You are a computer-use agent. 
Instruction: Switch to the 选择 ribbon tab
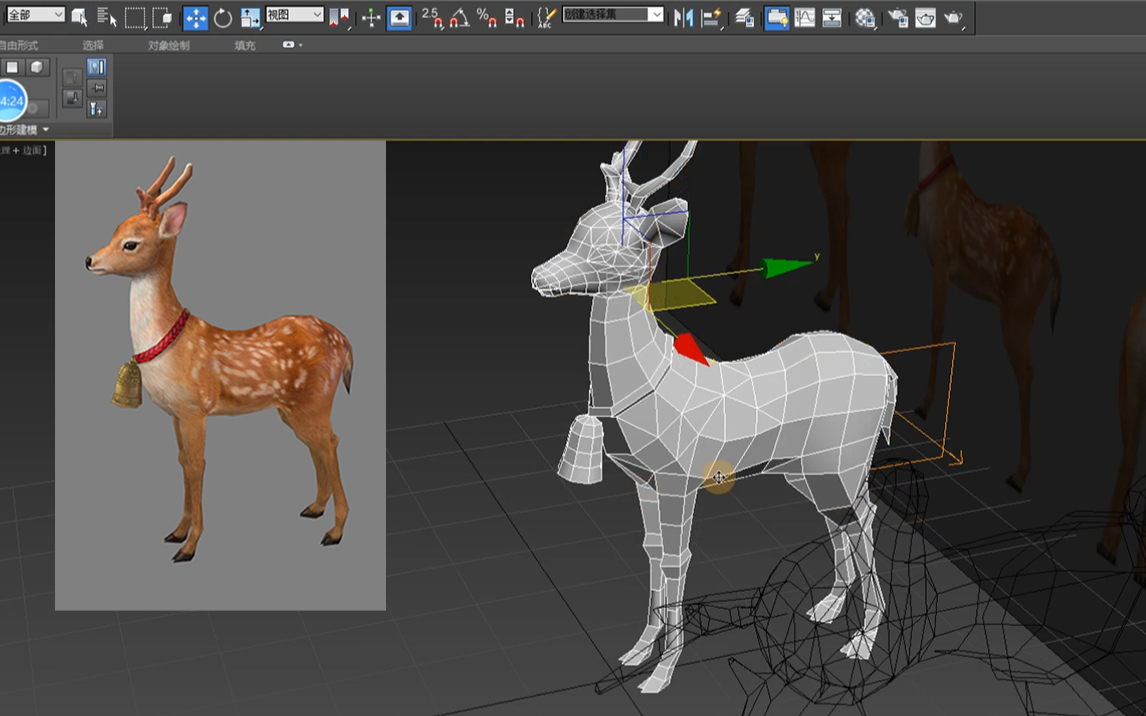coord(93,45)
